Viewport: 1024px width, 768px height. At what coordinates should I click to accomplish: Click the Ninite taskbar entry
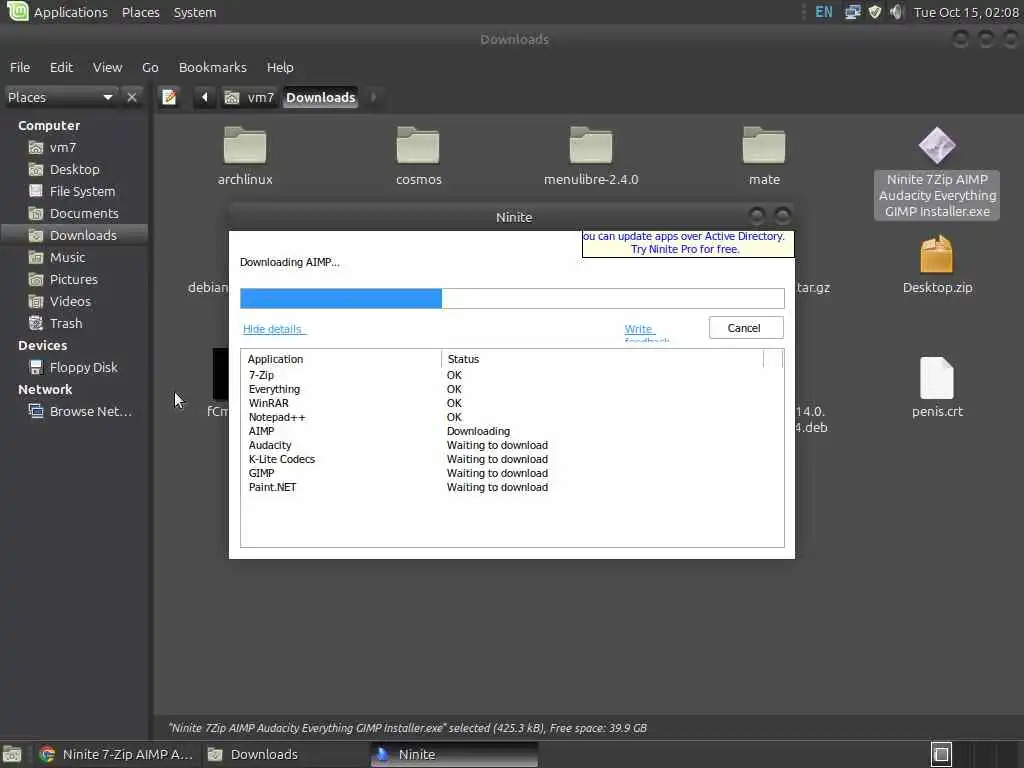(x=455, y=754)
